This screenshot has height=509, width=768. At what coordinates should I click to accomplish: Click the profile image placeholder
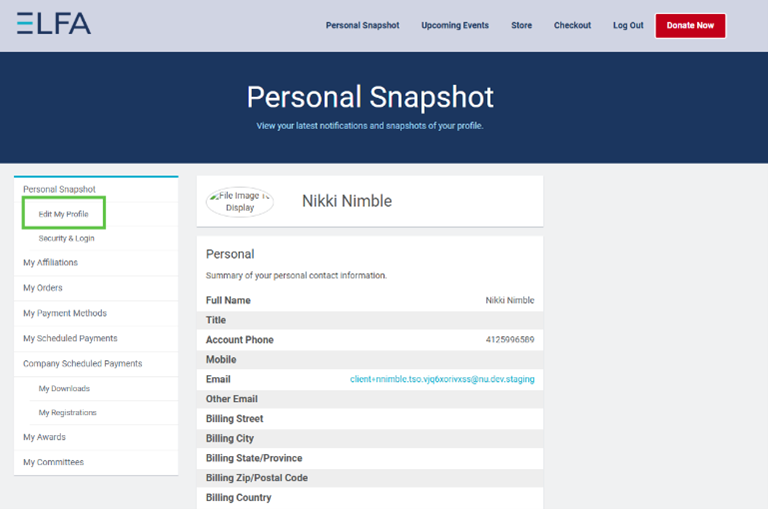[239, 201]
